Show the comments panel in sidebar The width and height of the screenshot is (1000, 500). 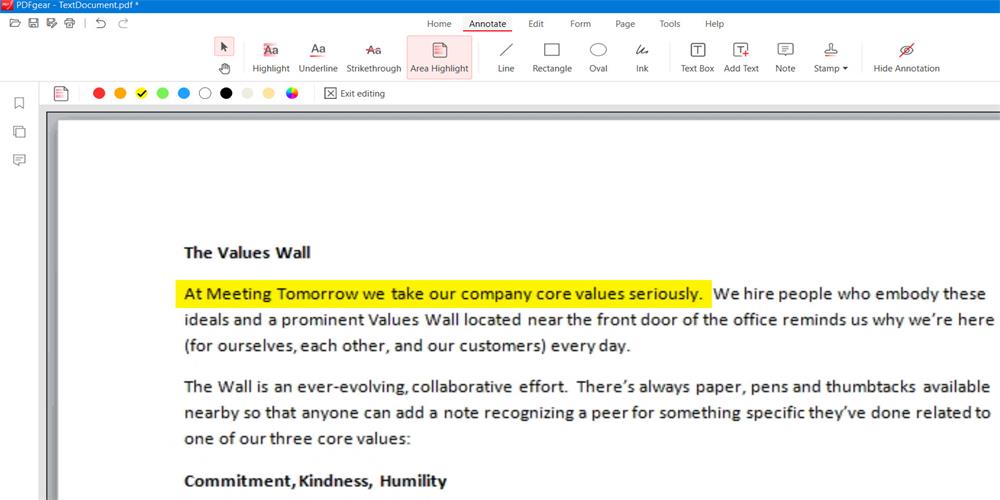[x=19, y=160]
